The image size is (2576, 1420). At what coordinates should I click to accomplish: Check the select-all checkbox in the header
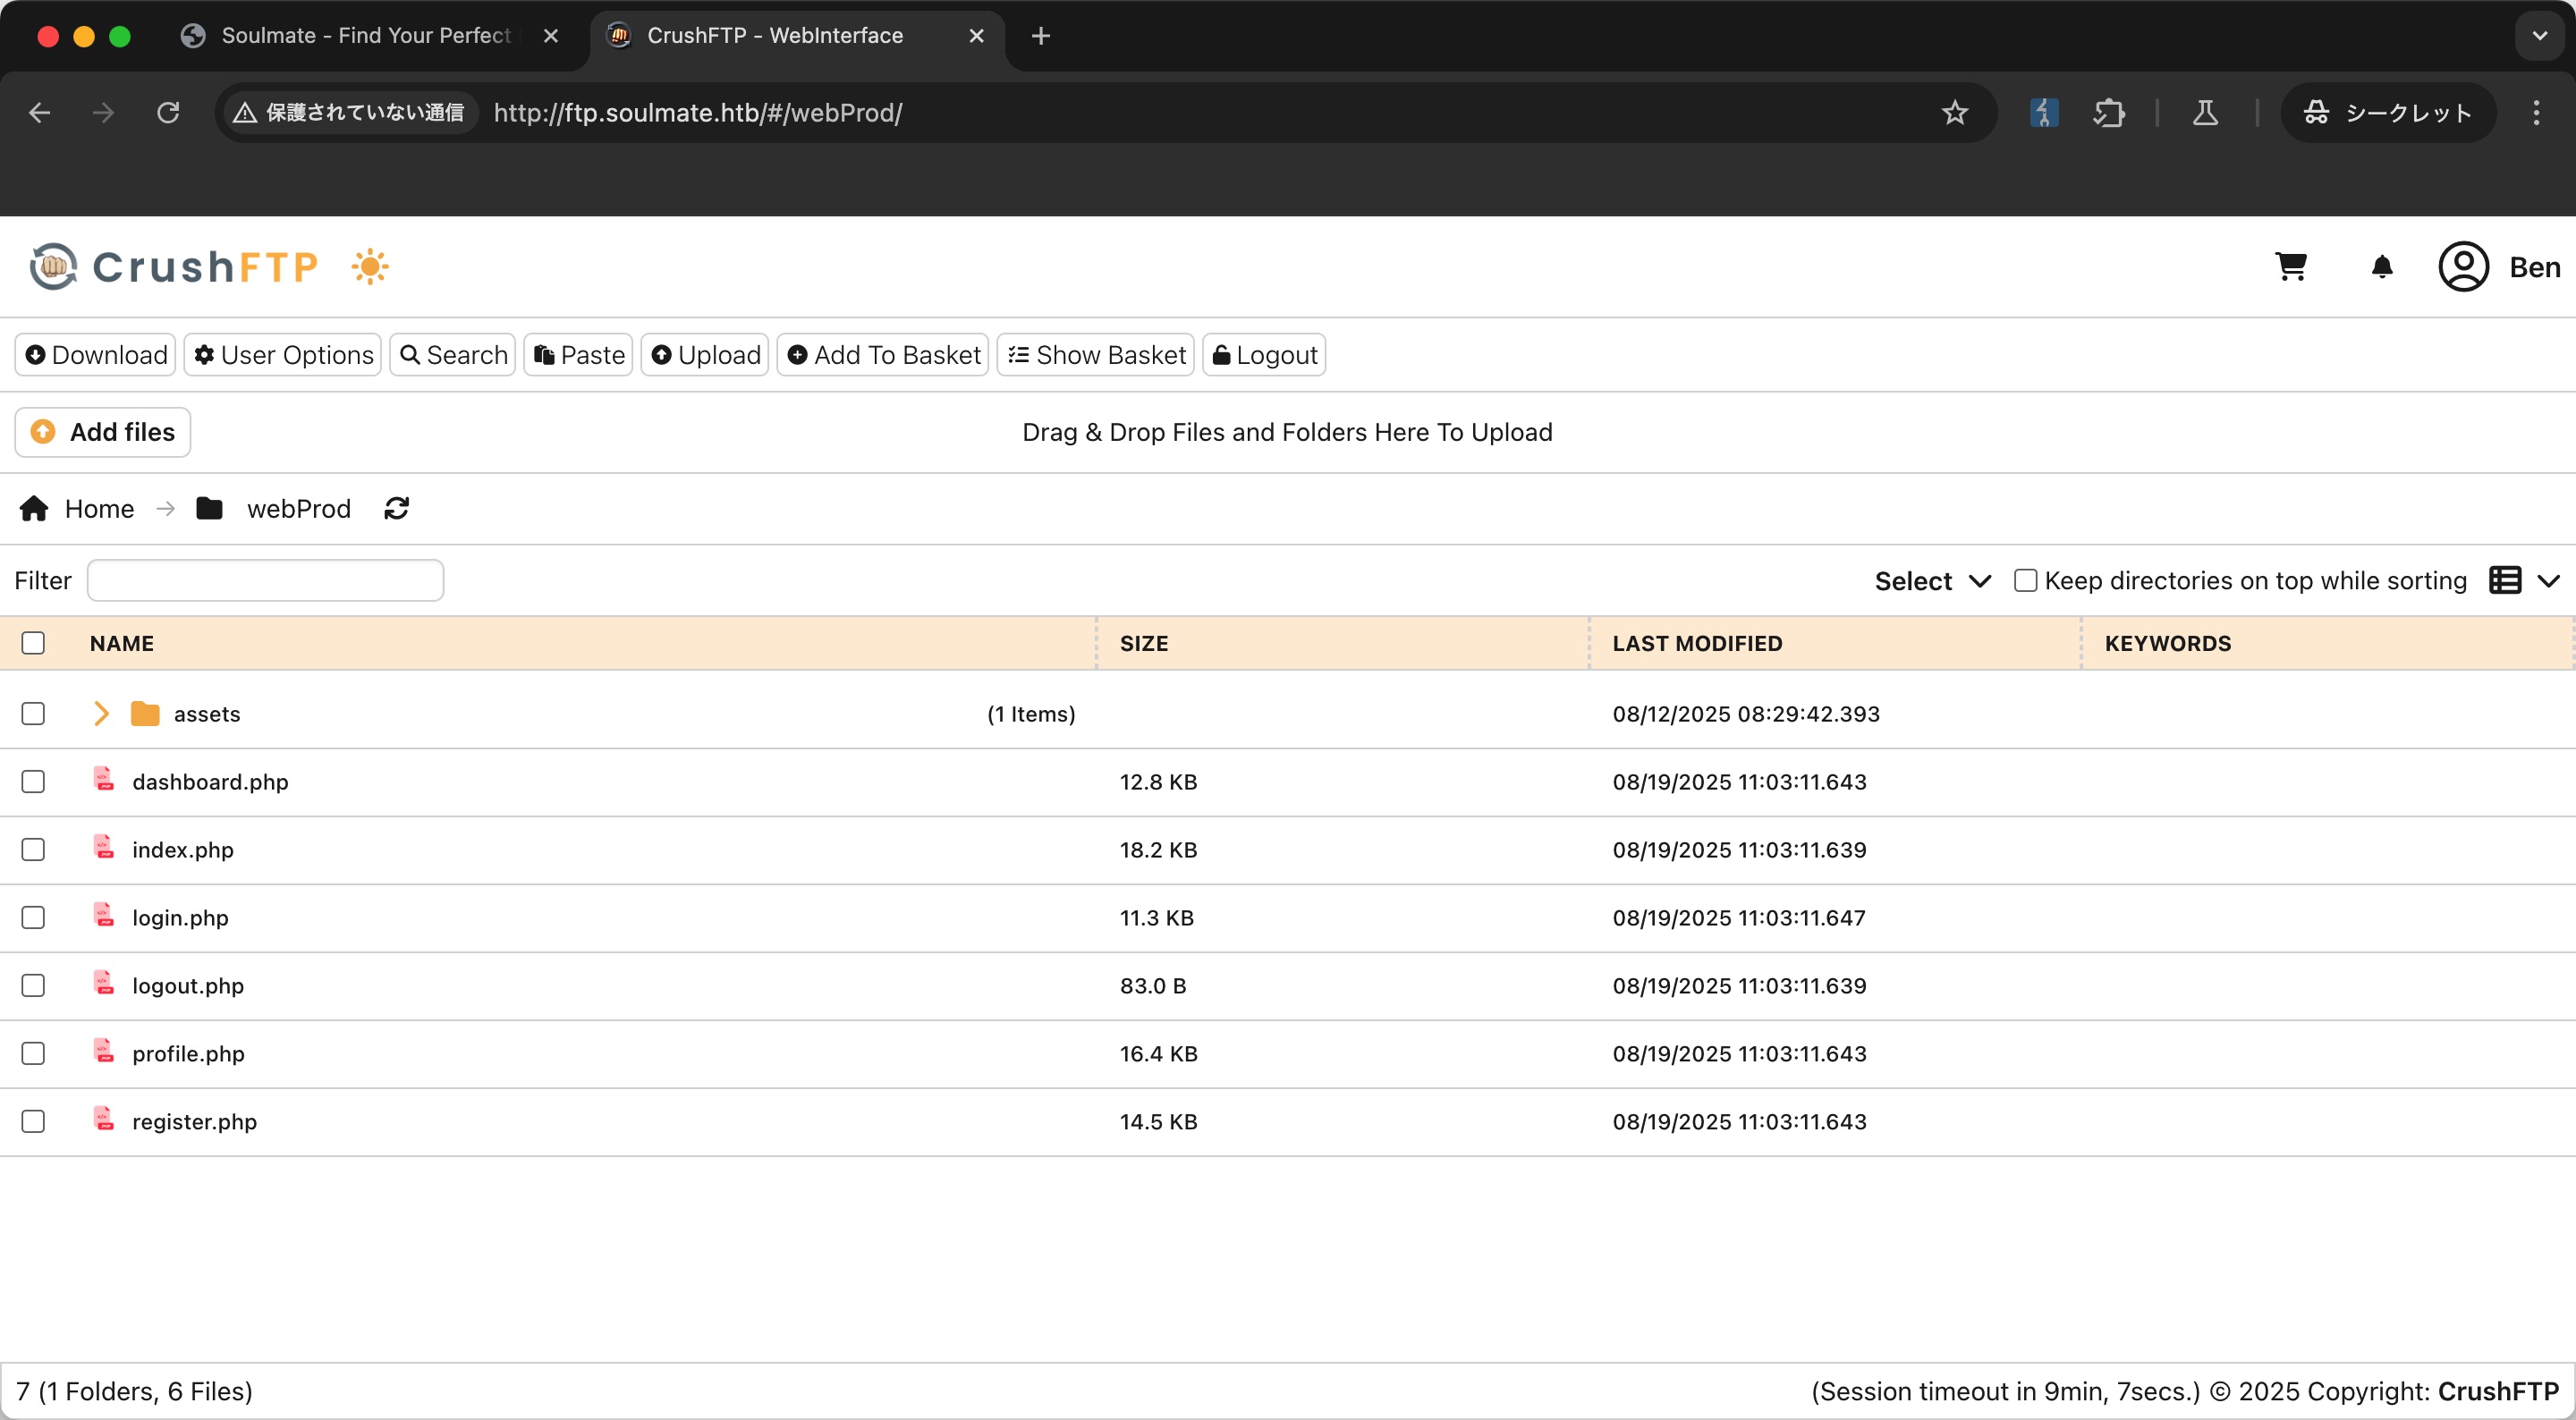tap(33, 643)
